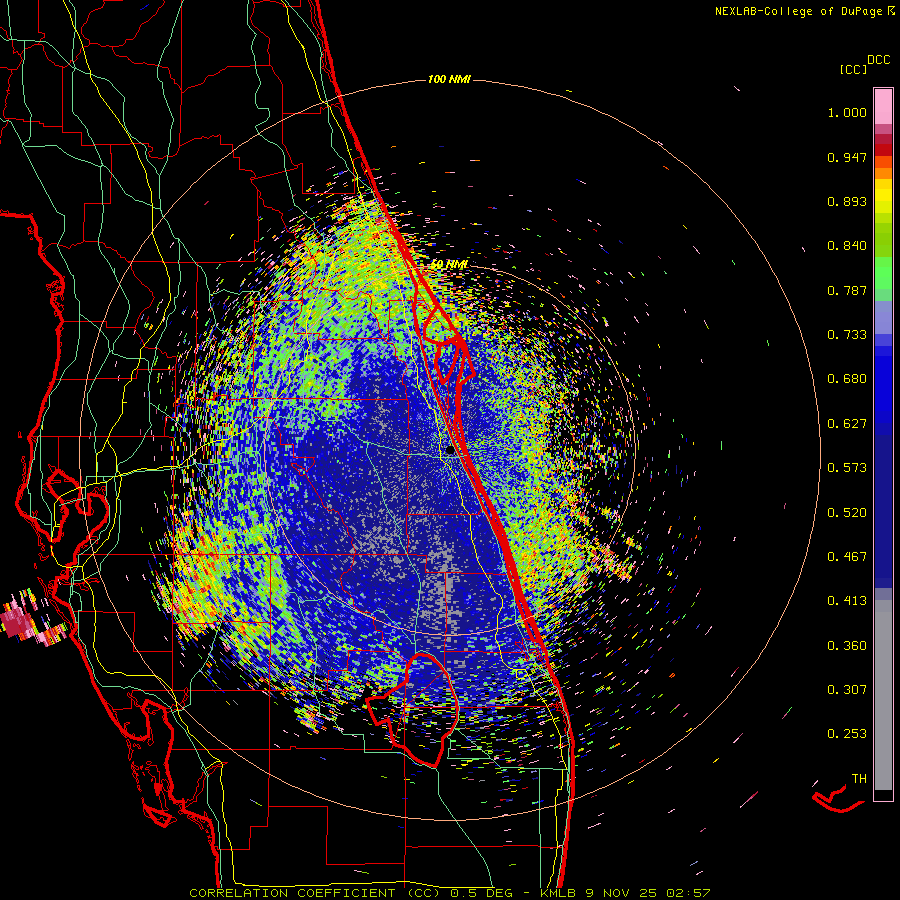Viewport: 900px width, 900px height.
Task: Click the magenta echo blob on west coast
Action: coord(16,623)
